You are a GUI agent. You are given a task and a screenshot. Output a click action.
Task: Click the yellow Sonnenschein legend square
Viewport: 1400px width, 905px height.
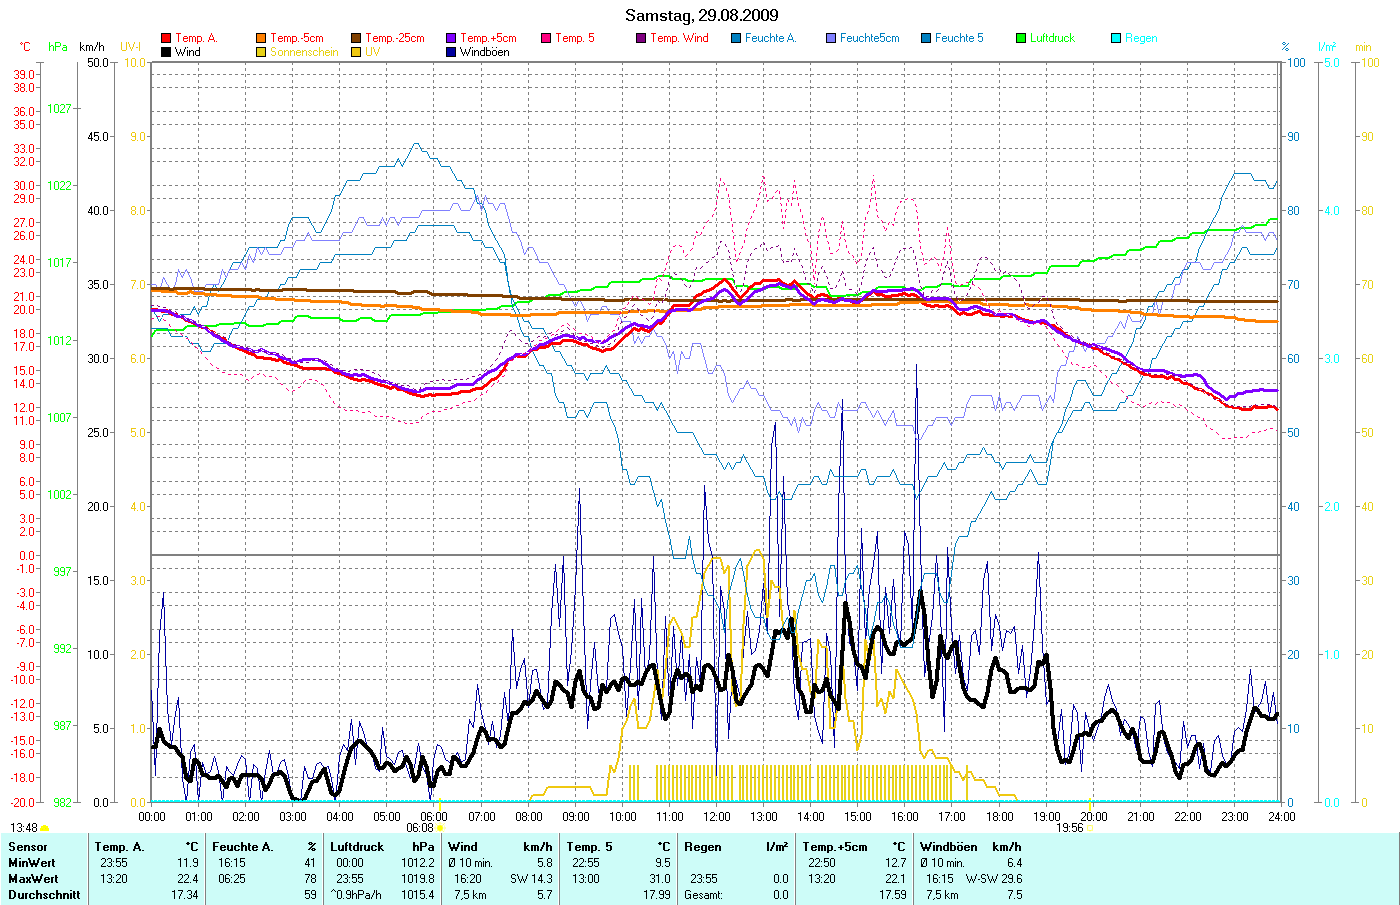pyautogui.click(x=261, y=52)
